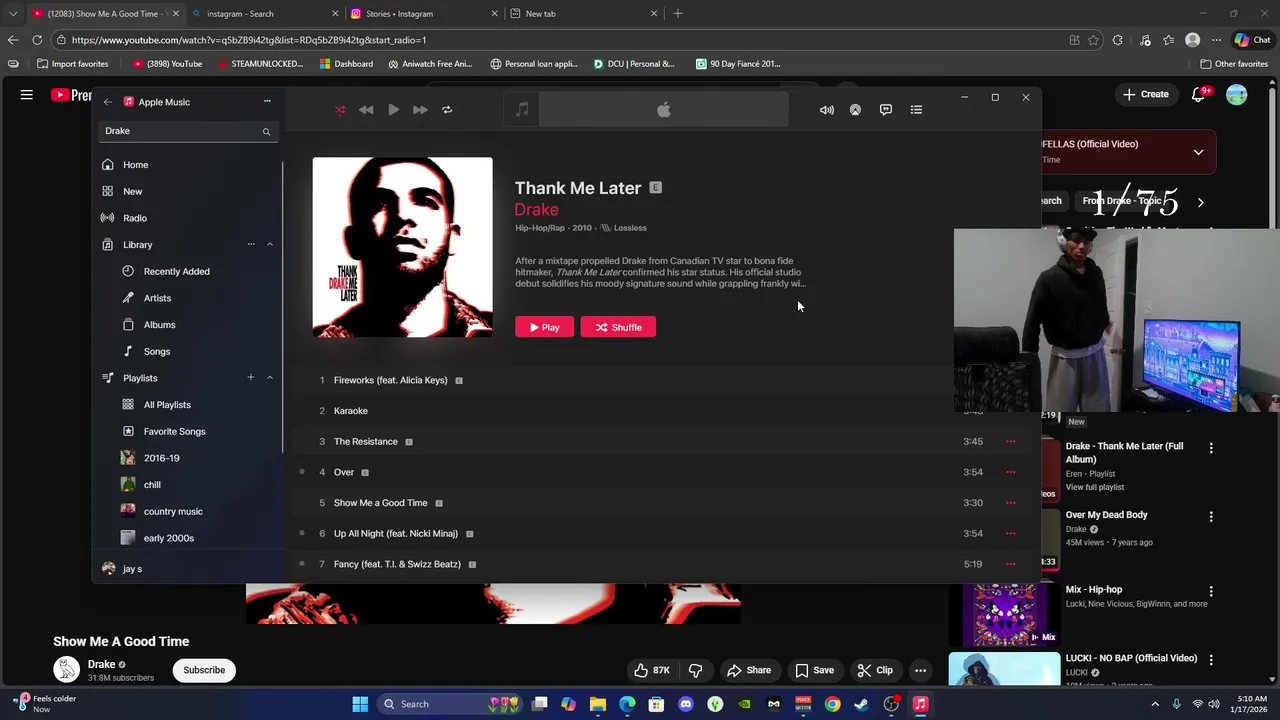1280x720 pixels.
Task: Select Albums in Library
Action: pos(159,325)
